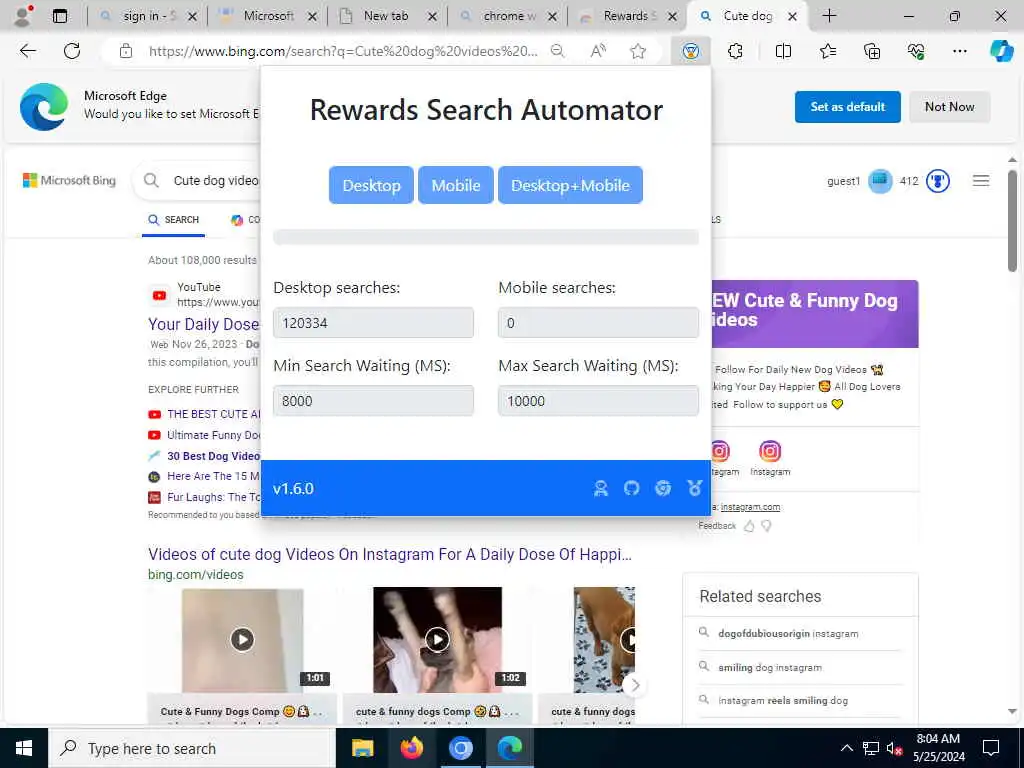The height and width of the screenshot is (768, 1024).
Task: Click the zoom indicator in address bar
Action: coord(557,51)
